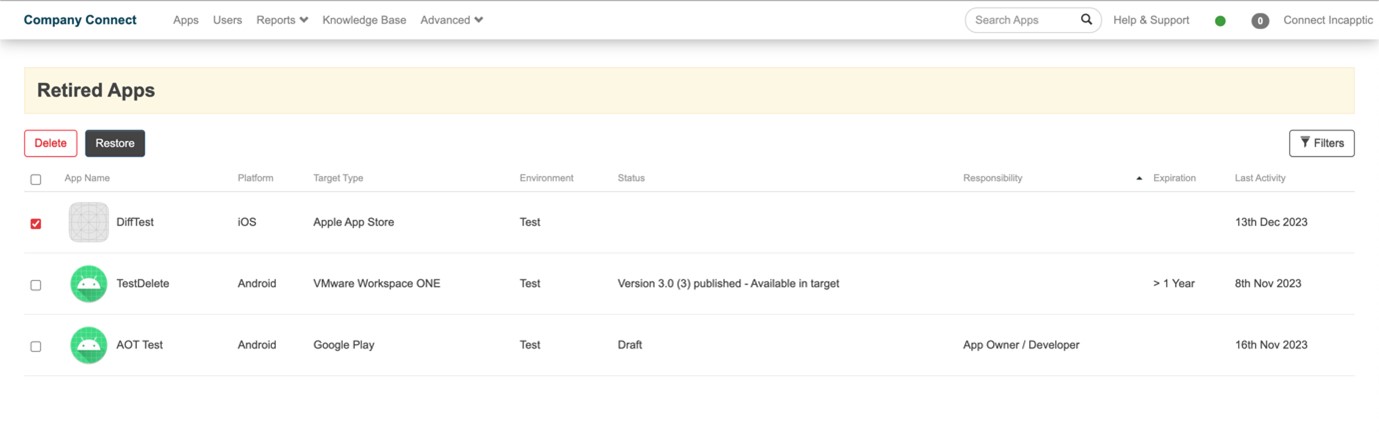1379x435 pixels.
Task: Click the sort arrow beside Expiration
Action: click(x=1139, y=178)
